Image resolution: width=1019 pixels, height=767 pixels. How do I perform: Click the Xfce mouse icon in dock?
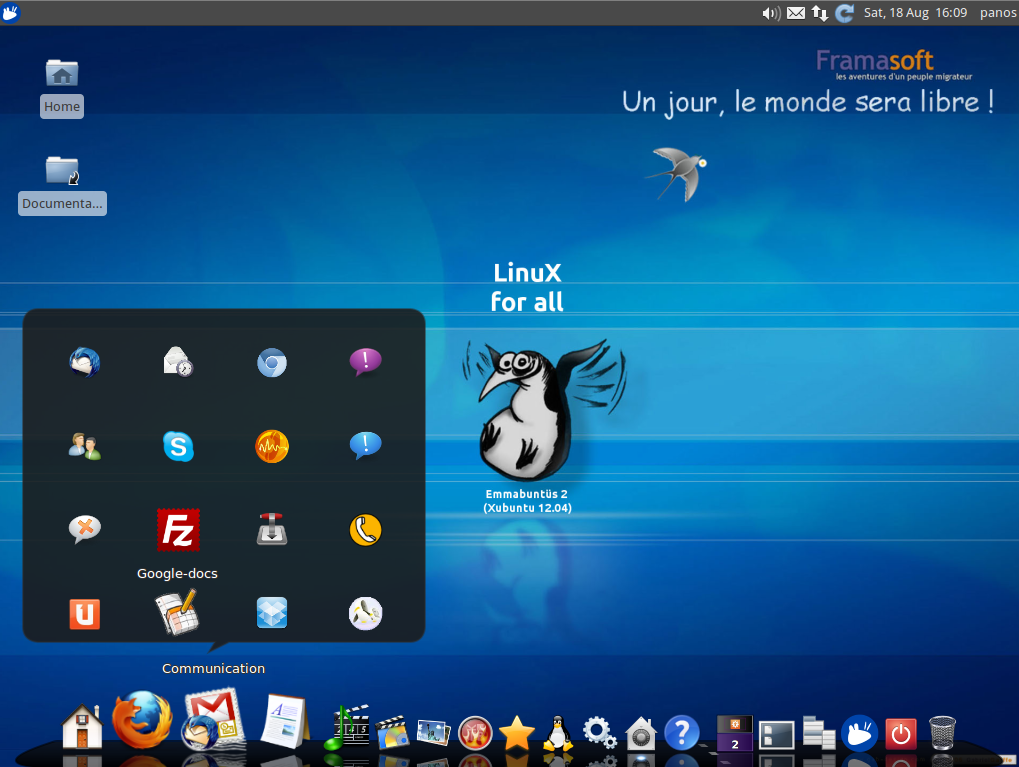tap(859, 733)
